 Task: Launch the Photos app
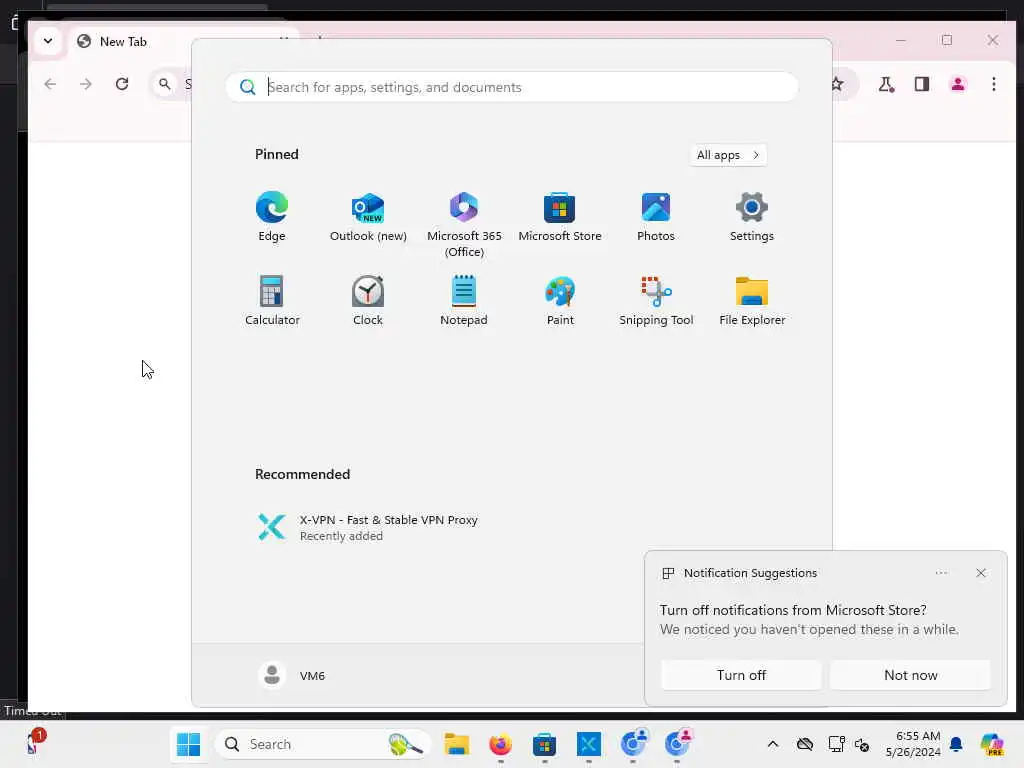pos(656,217)
